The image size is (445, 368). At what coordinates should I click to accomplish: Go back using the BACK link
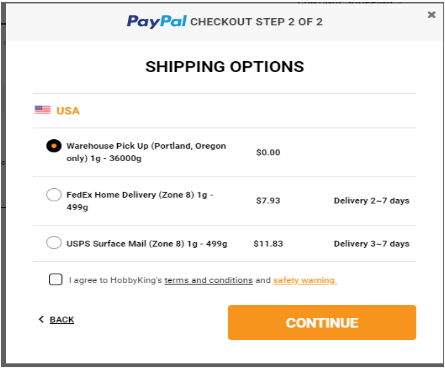pos(62,320)
